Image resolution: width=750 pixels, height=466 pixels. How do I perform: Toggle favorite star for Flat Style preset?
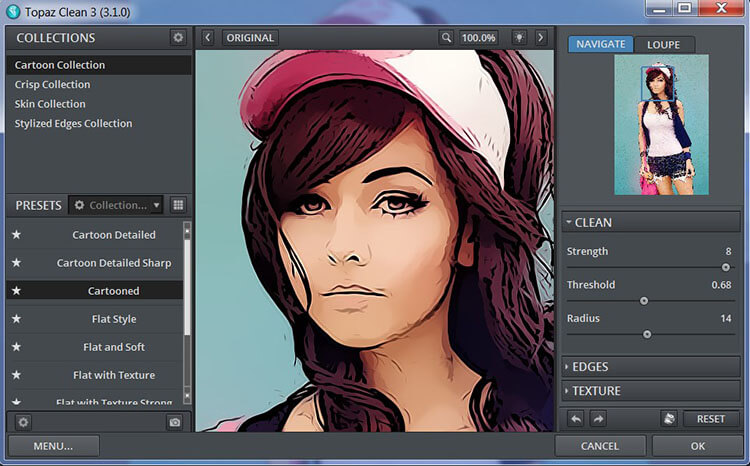pyautogui.click(x=16, y=319)
